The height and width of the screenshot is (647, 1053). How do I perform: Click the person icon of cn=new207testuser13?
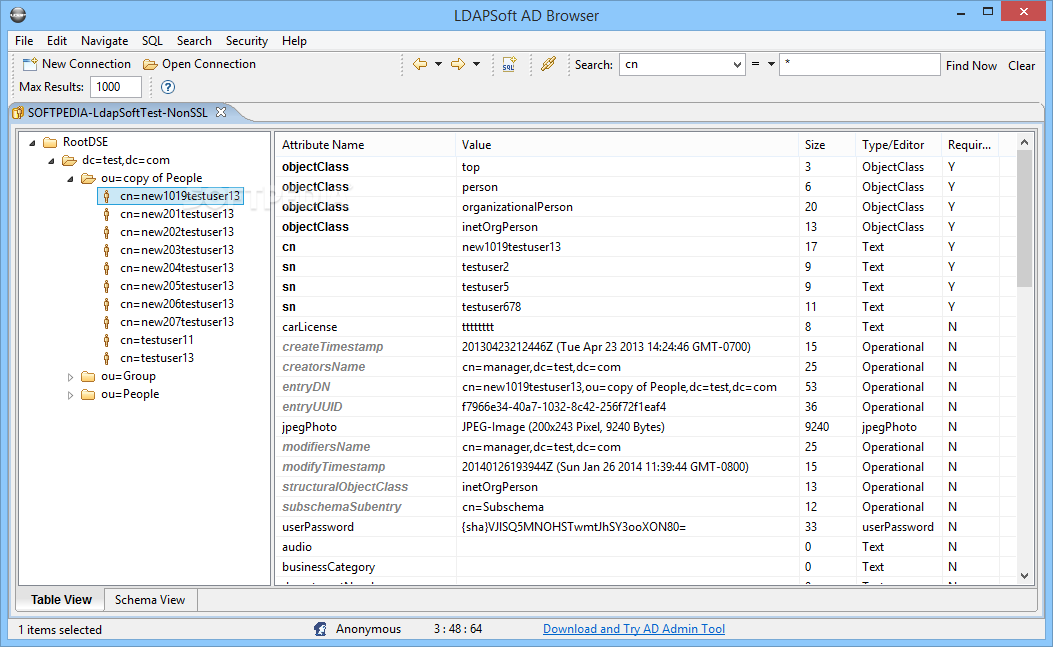(106, 322)
